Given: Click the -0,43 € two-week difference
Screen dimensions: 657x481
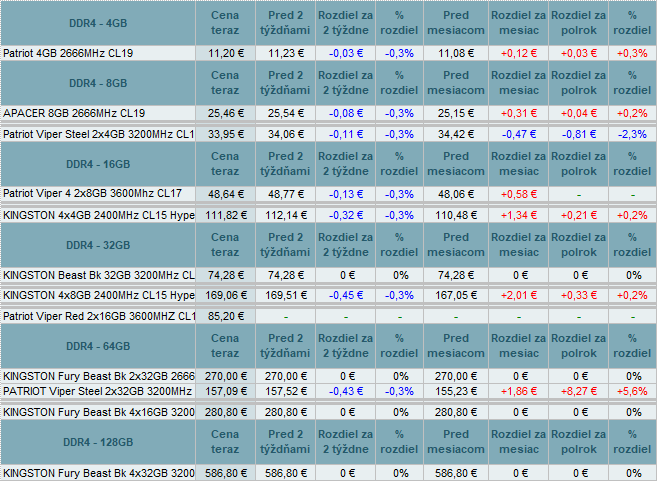Looking at the screenshot, I should coord(346,391).
